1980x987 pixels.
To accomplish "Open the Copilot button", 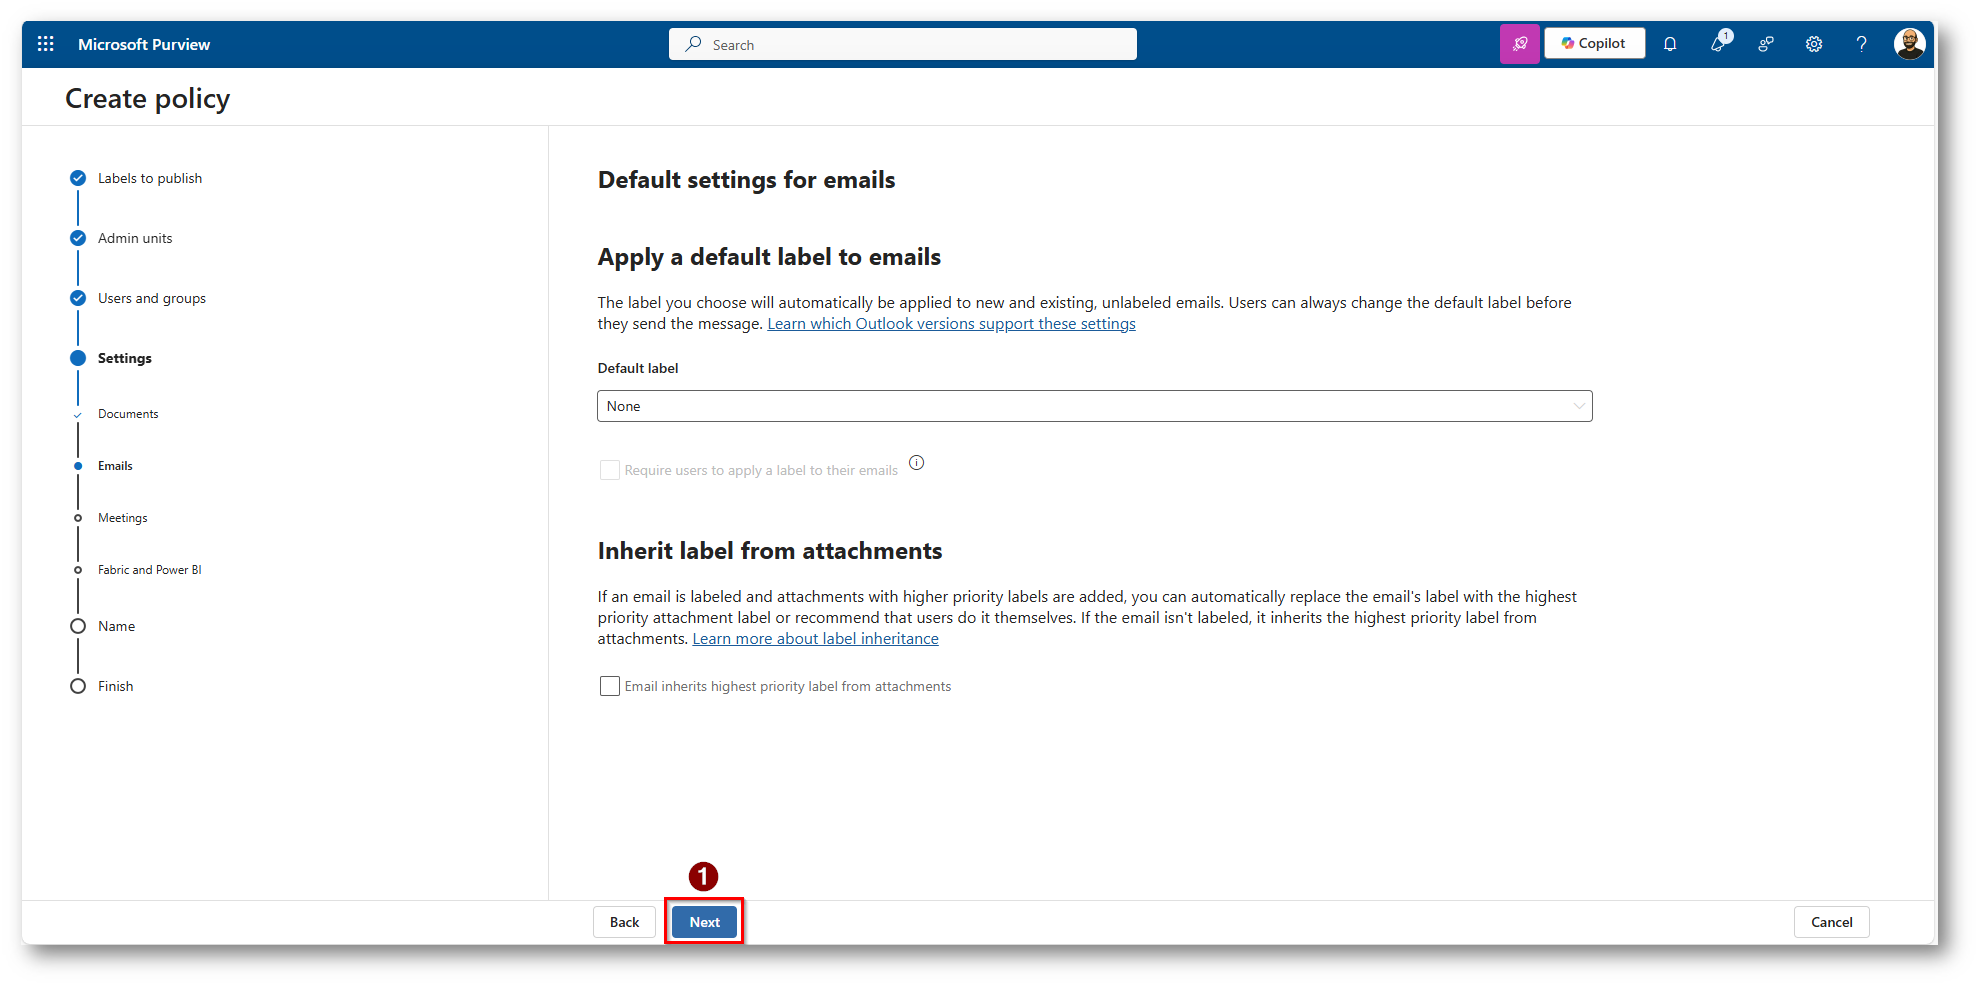I will pos(1594,43).
